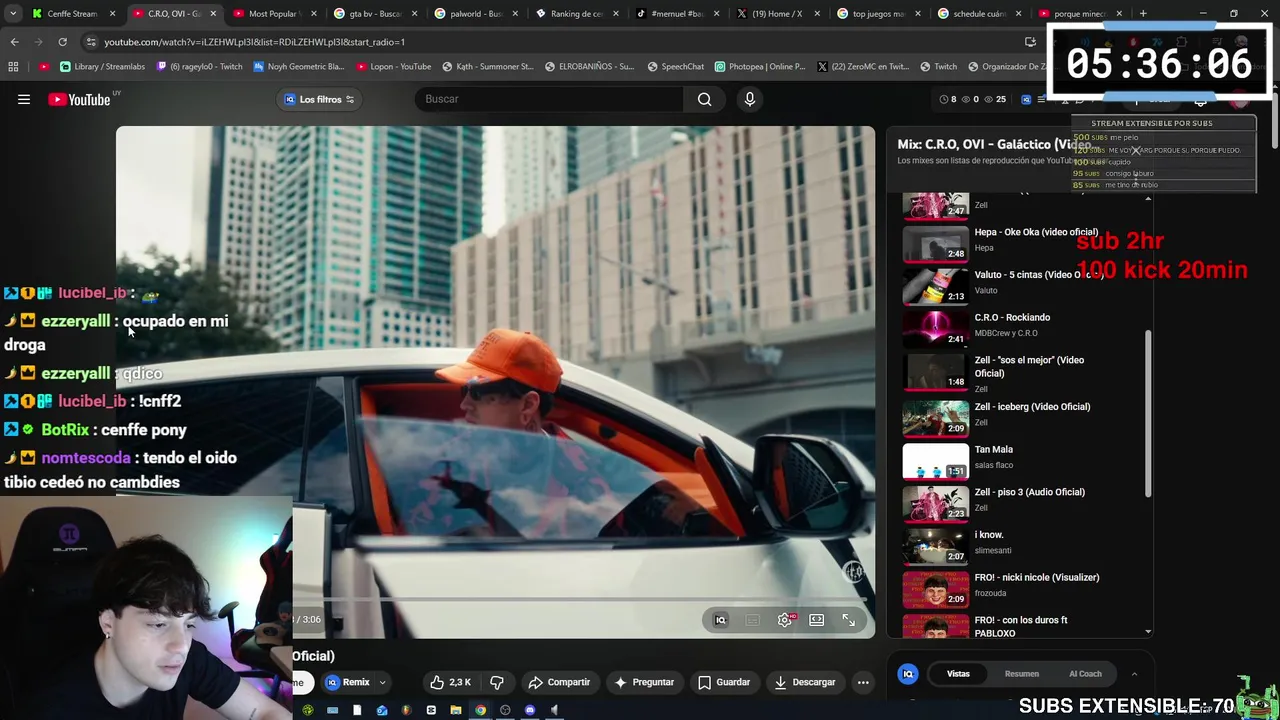Screen dimensions: 1280x720
Task: Switch to the Cenffe Stream tab
Action: coord(73,14)
